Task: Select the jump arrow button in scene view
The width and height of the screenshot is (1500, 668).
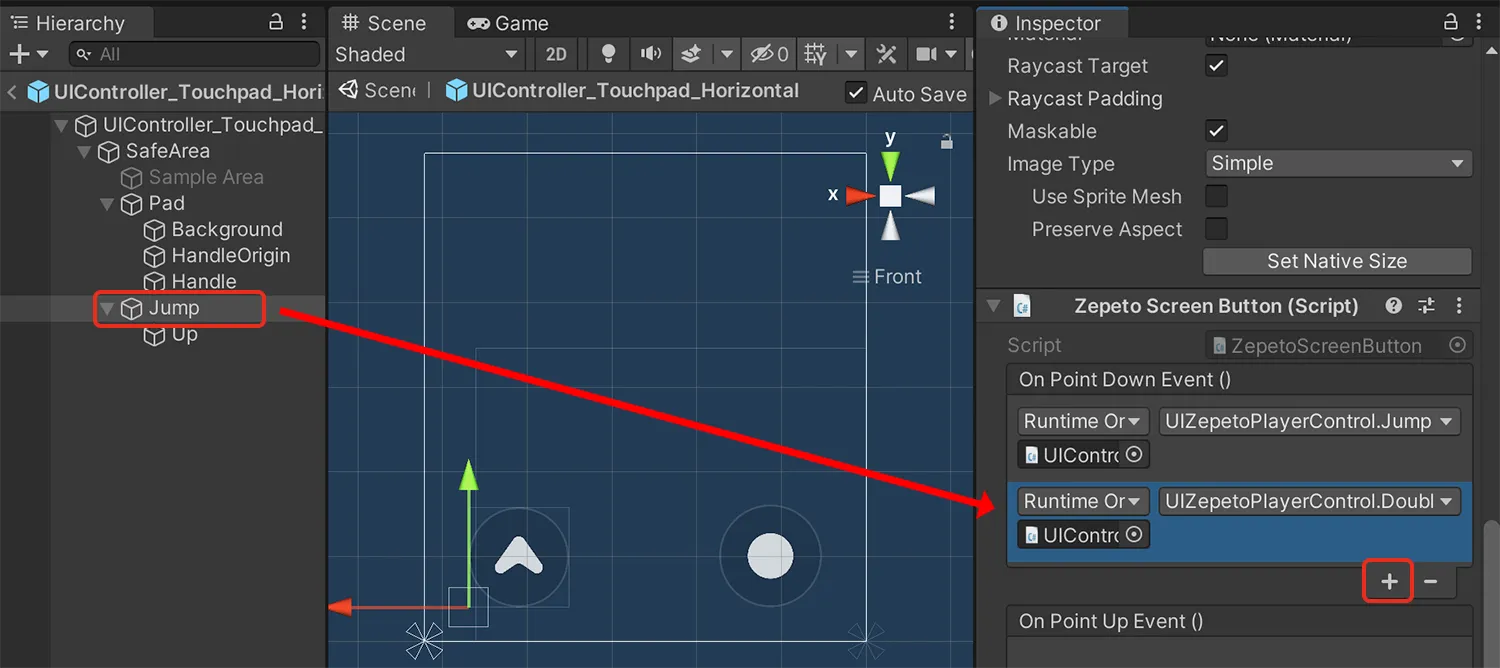Action: [519, 555]
